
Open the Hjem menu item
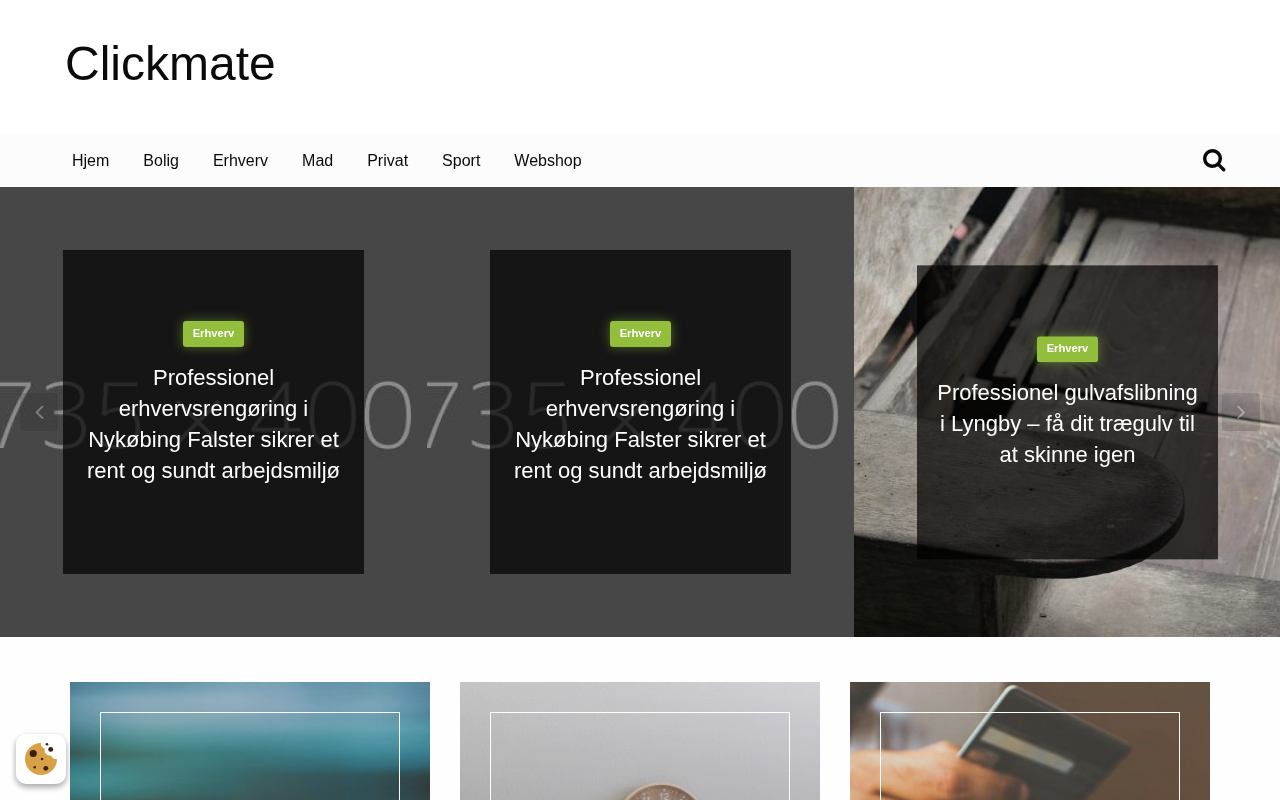tap(90, 161)
